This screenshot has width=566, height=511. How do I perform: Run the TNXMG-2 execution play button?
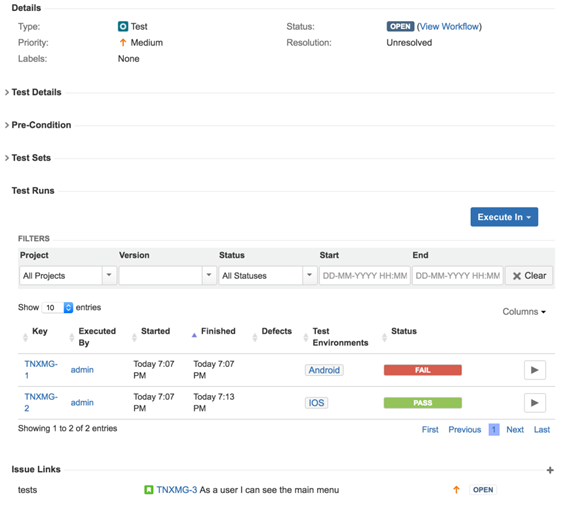535,403
